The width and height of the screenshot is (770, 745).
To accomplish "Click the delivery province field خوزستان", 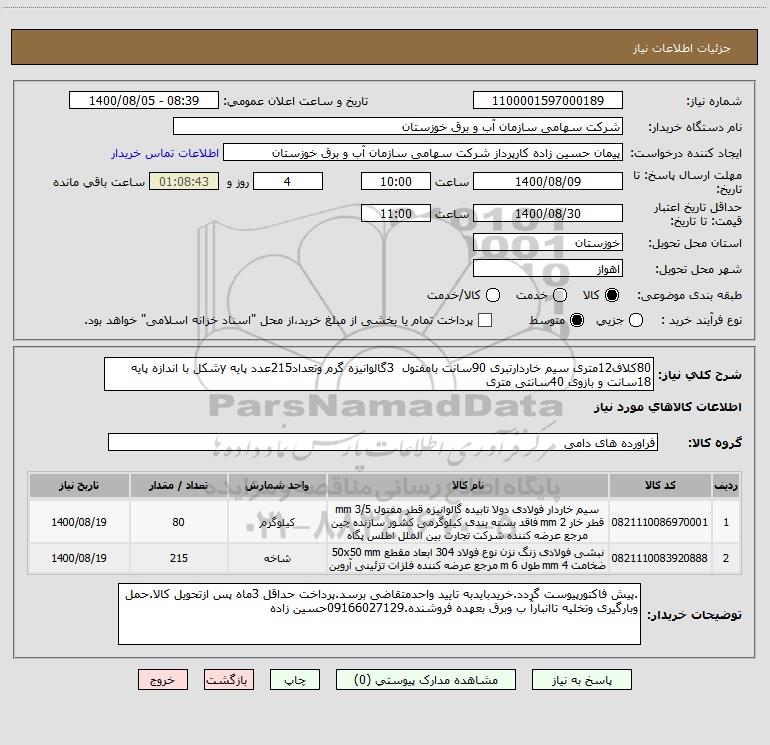I will (548, 243).
